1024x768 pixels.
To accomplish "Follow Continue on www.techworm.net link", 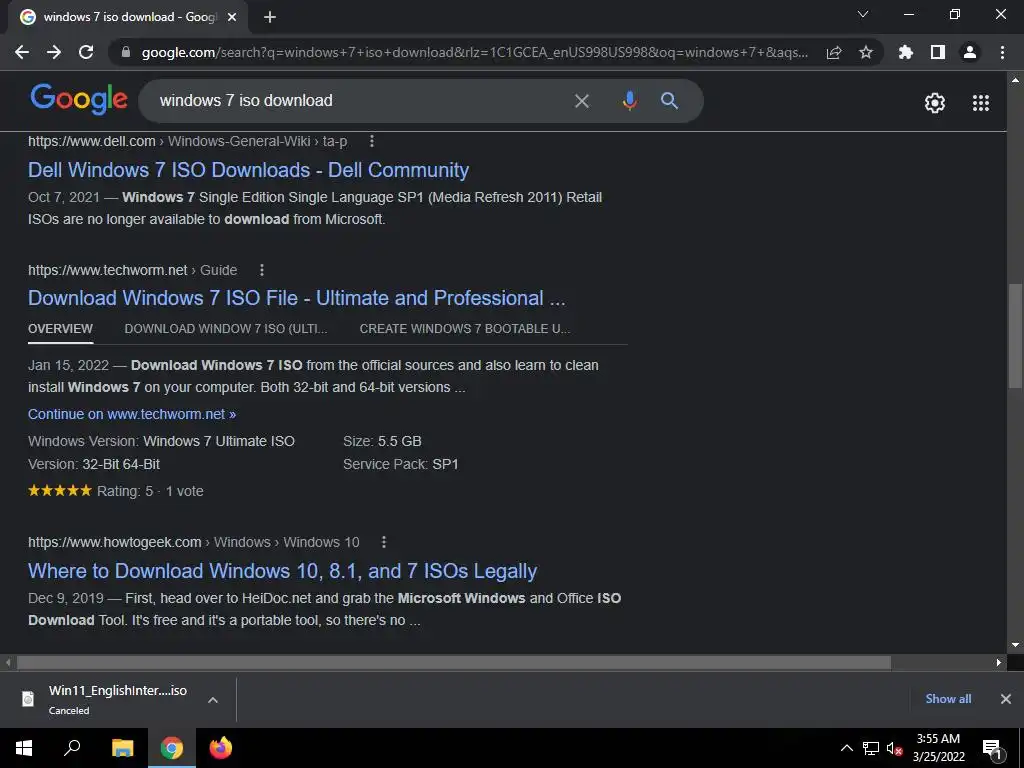I will click(x=132, y=414).
